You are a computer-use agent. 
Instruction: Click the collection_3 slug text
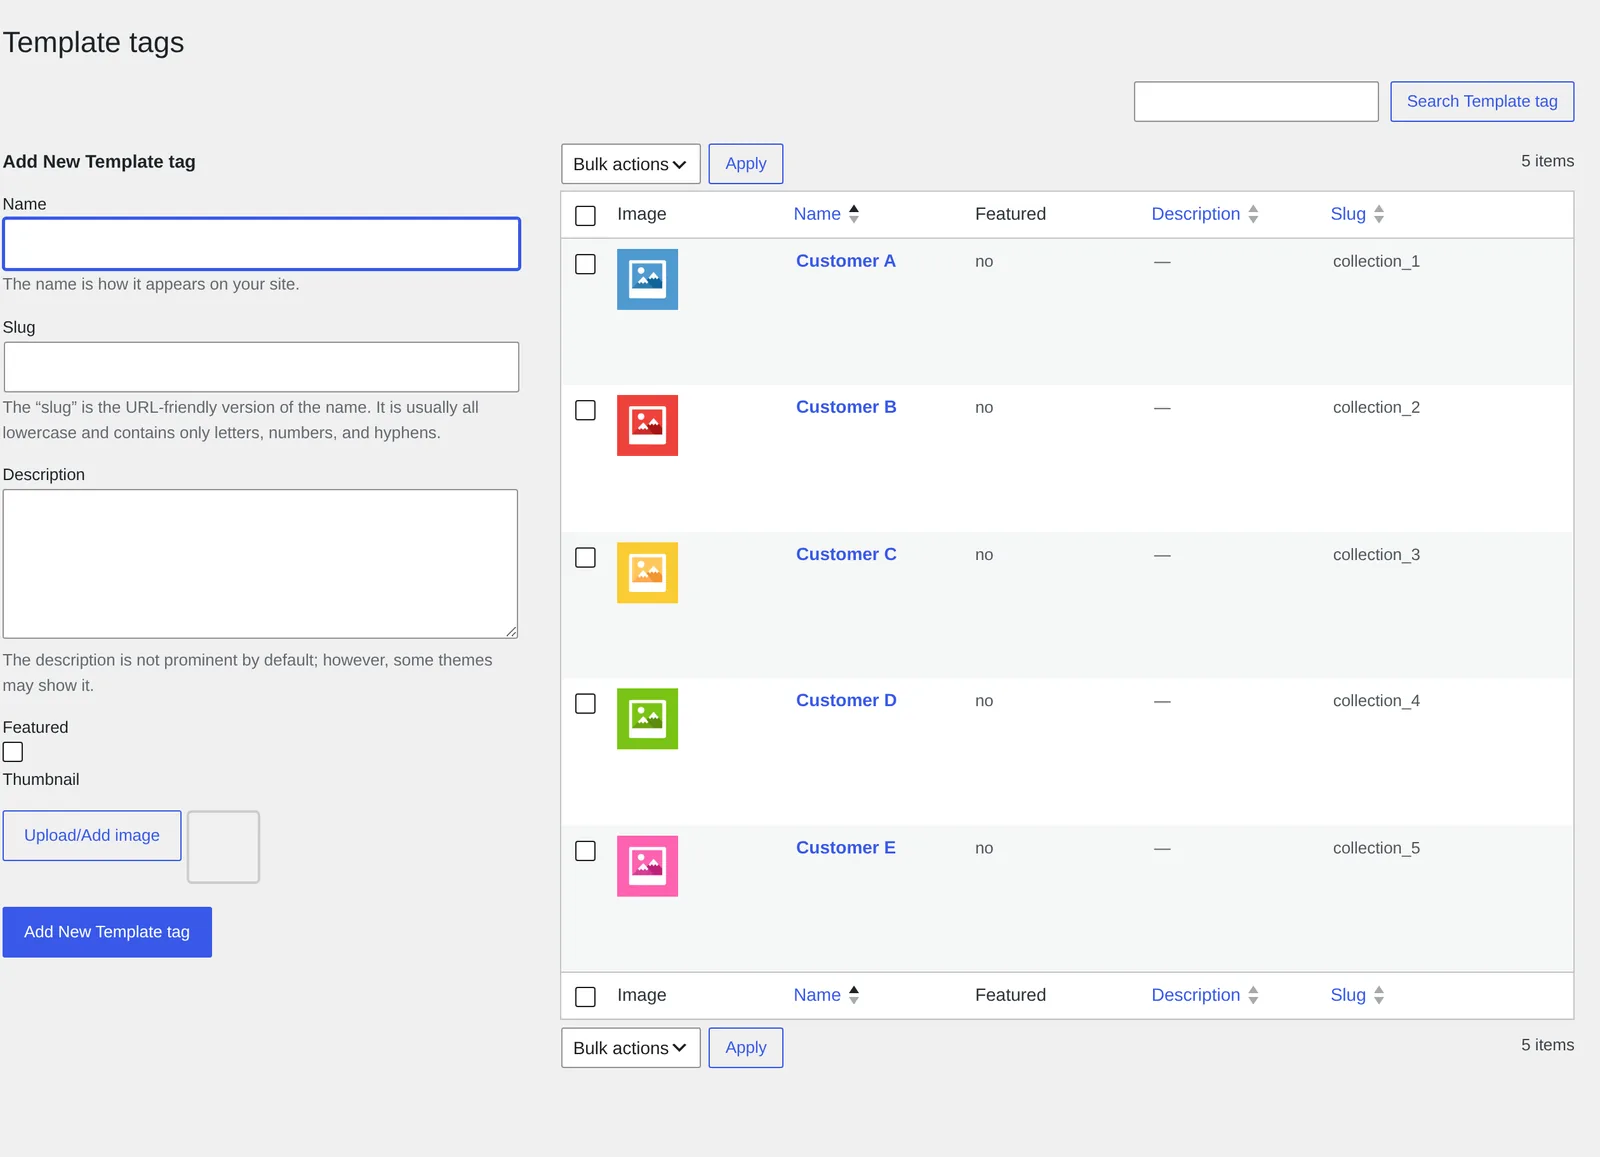pyautogui.click(x=1376, y=554)
